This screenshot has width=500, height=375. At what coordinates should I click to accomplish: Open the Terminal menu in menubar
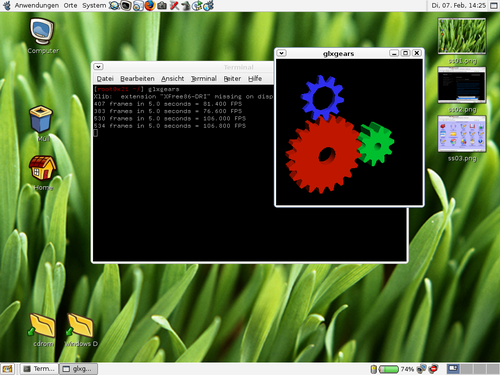(x=204, y=79)
